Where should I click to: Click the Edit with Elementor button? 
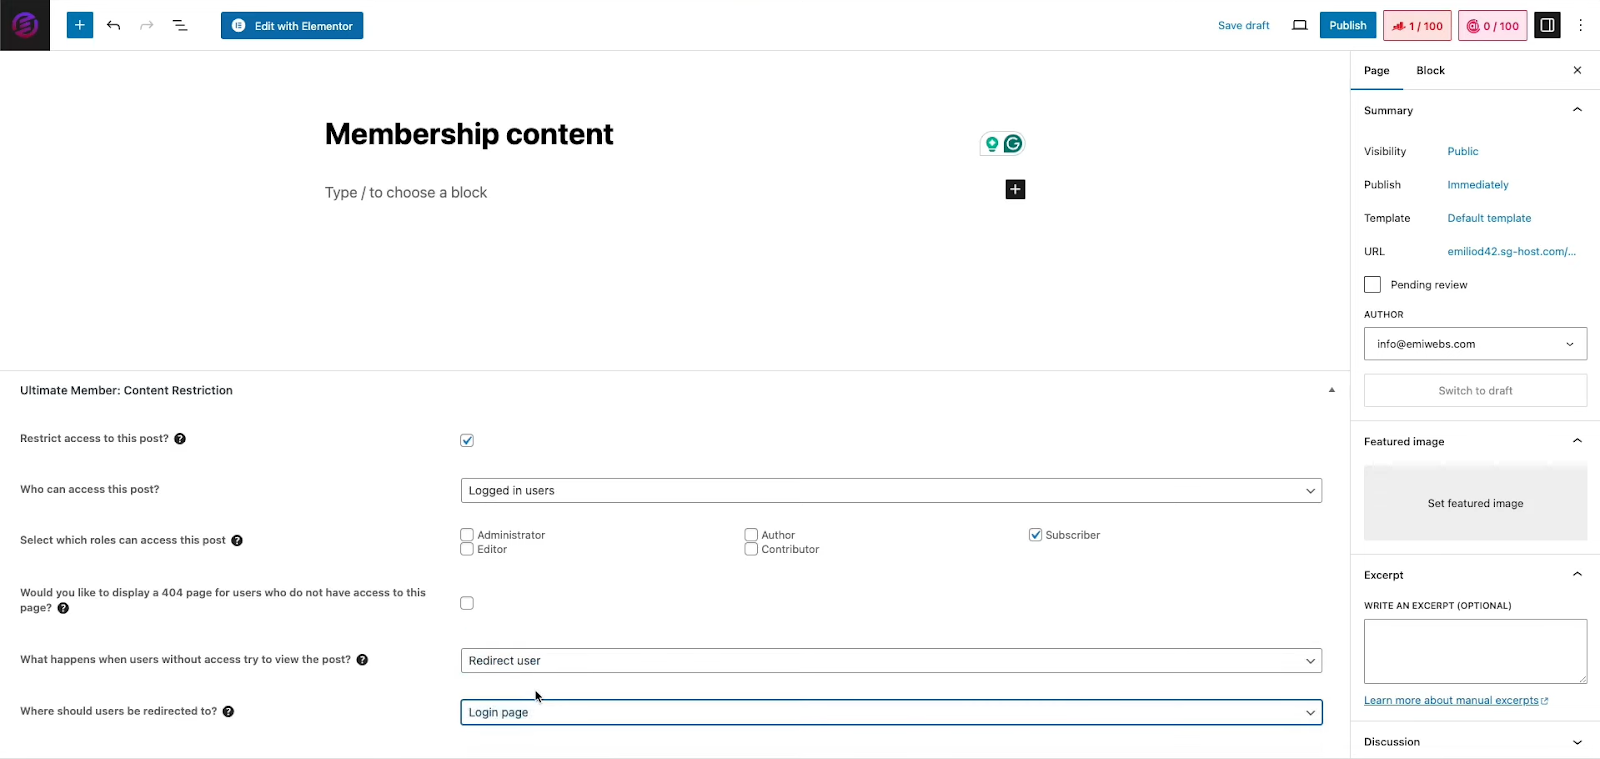pos(292,26)
